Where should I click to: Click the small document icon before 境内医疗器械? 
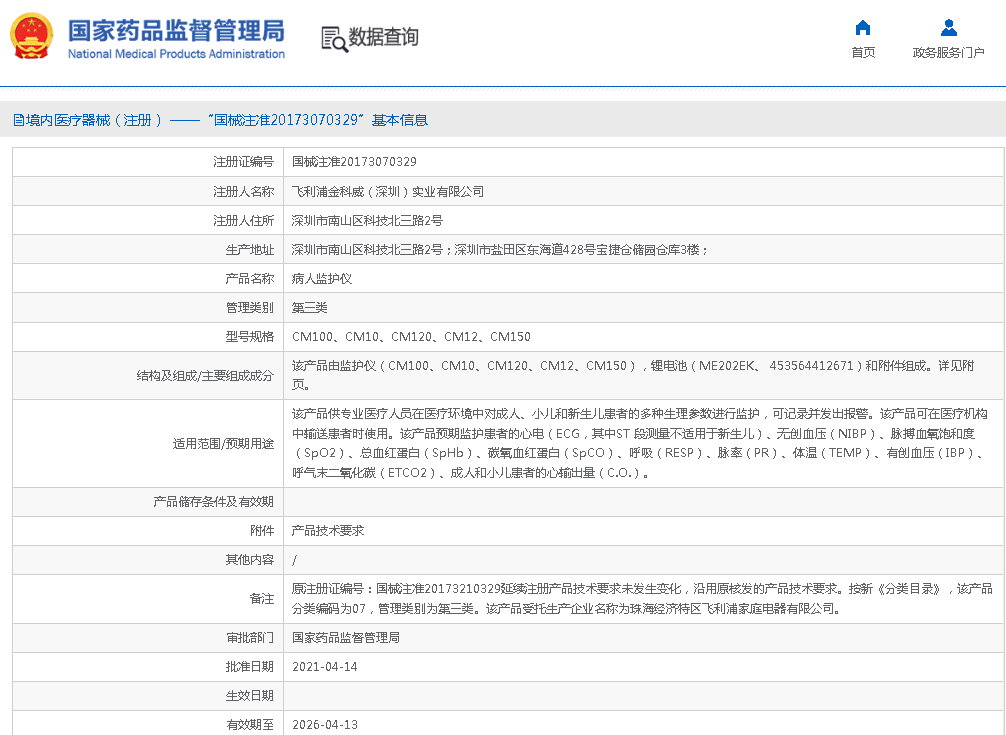[x=18, y=120]
